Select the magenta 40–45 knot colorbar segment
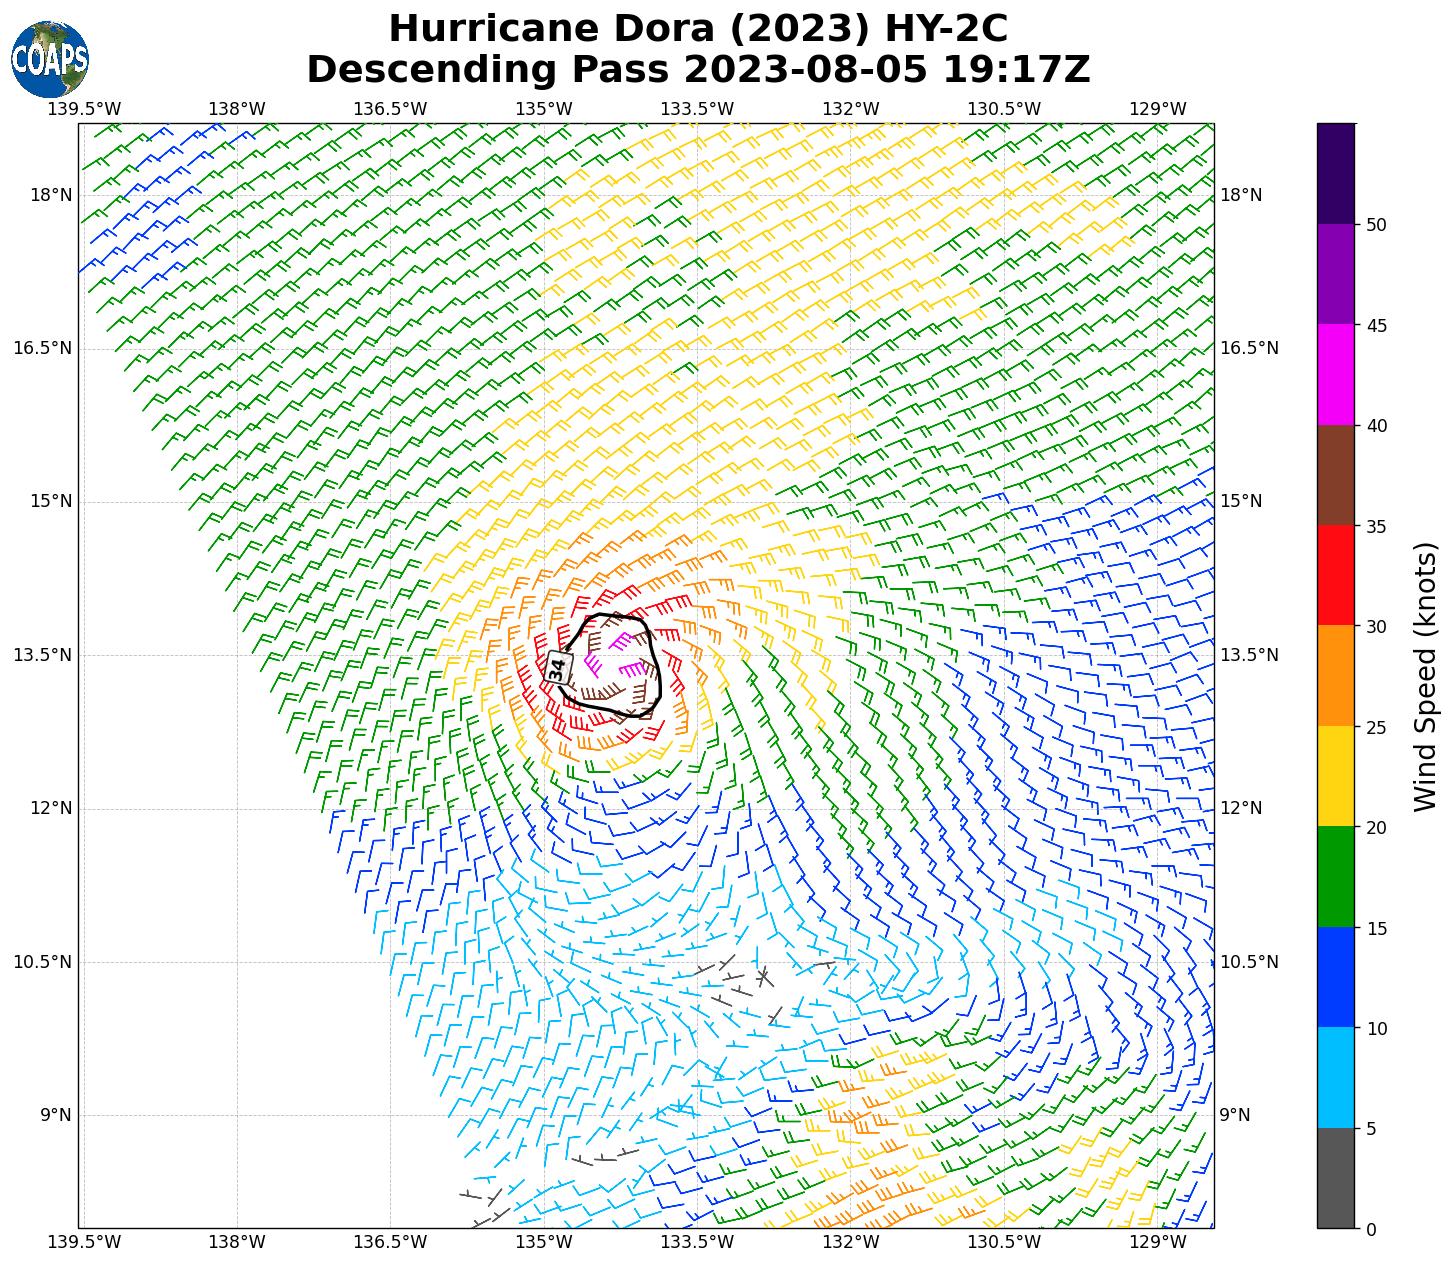 click(x=1335, y=374)
